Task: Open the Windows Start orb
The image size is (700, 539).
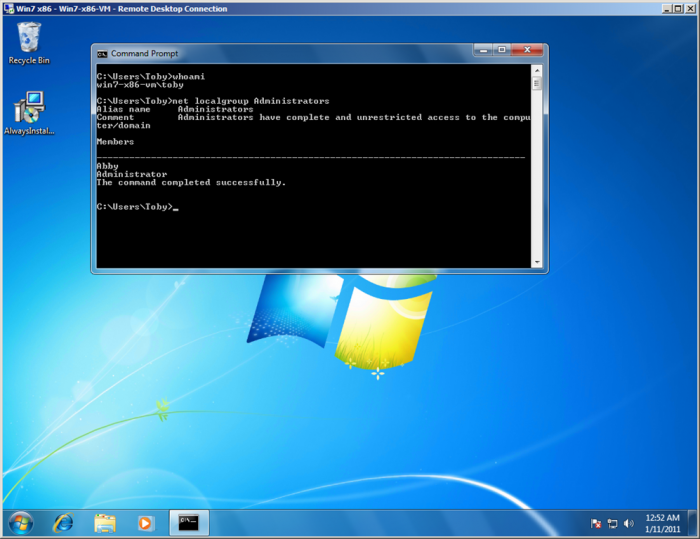Action: tap(21, 522)
